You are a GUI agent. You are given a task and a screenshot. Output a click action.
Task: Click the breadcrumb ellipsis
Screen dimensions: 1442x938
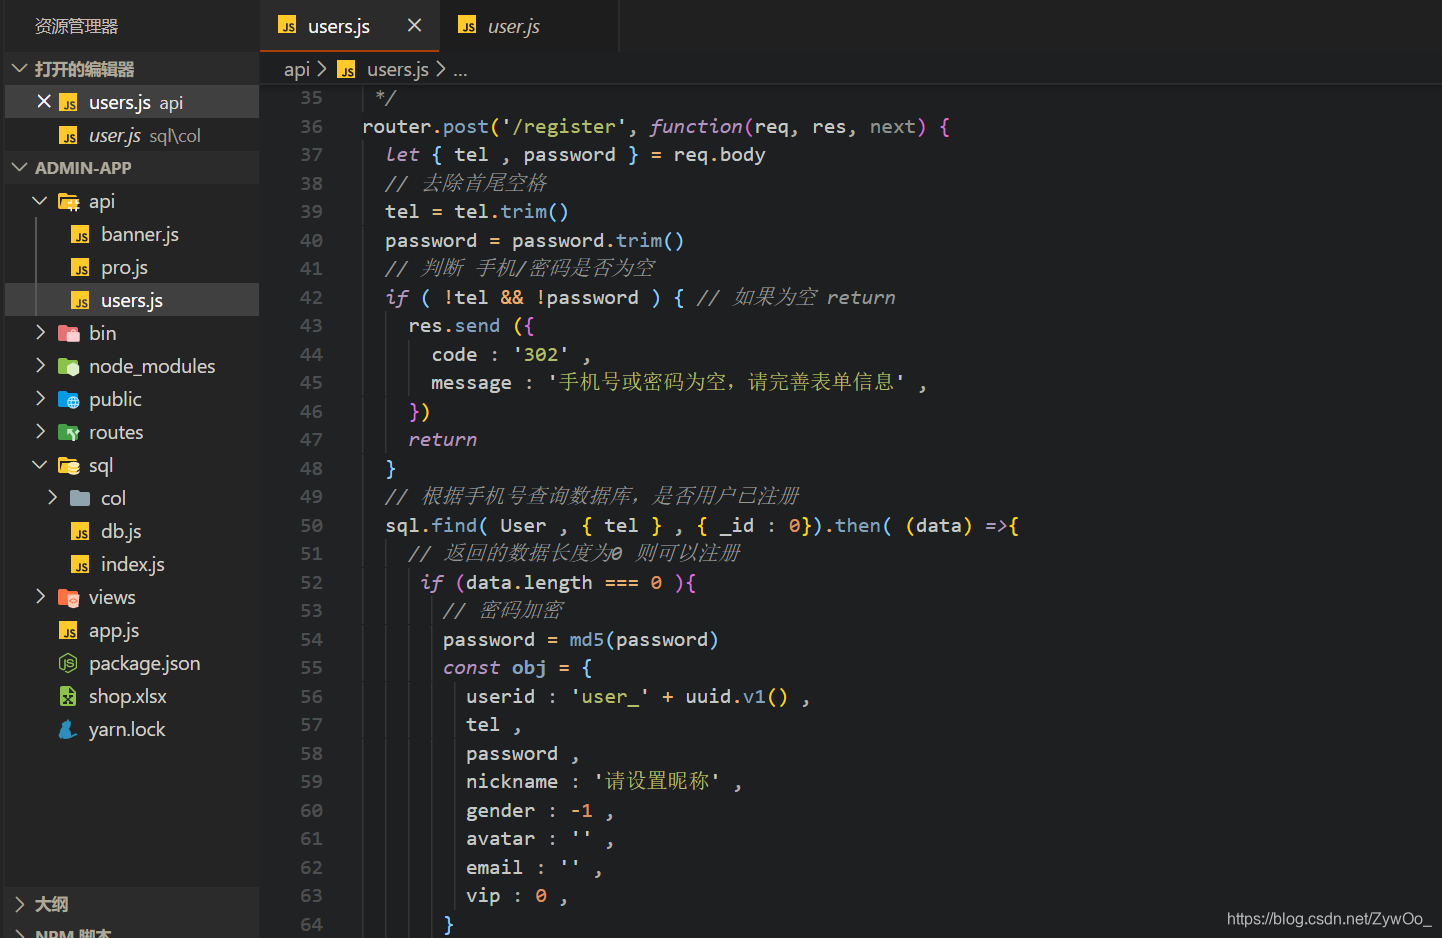click(460, 70)
